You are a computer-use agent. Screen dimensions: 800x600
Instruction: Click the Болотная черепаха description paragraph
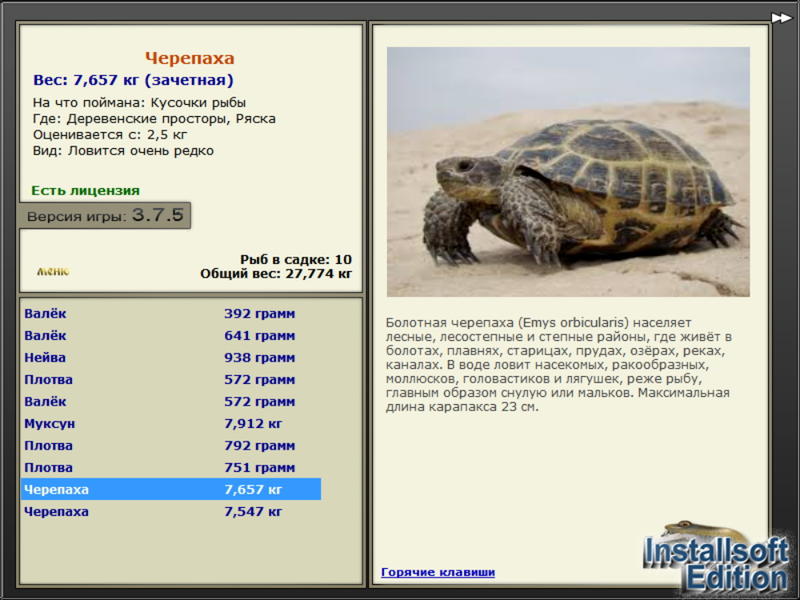coord(559,365)
